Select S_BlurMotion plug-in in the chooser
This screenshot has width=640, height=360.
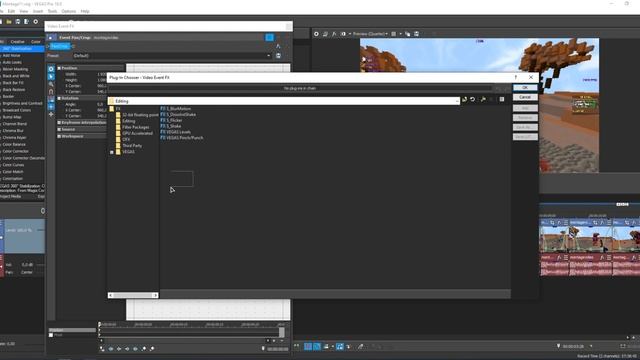pyautogui.click(x=176, y=109)
